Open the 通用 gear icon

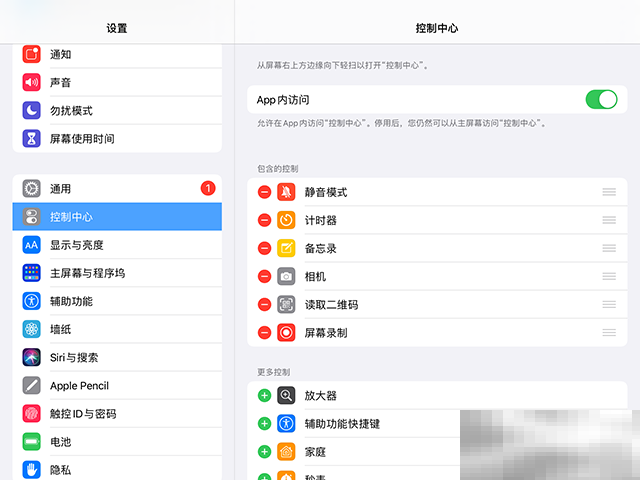[31, 189]
